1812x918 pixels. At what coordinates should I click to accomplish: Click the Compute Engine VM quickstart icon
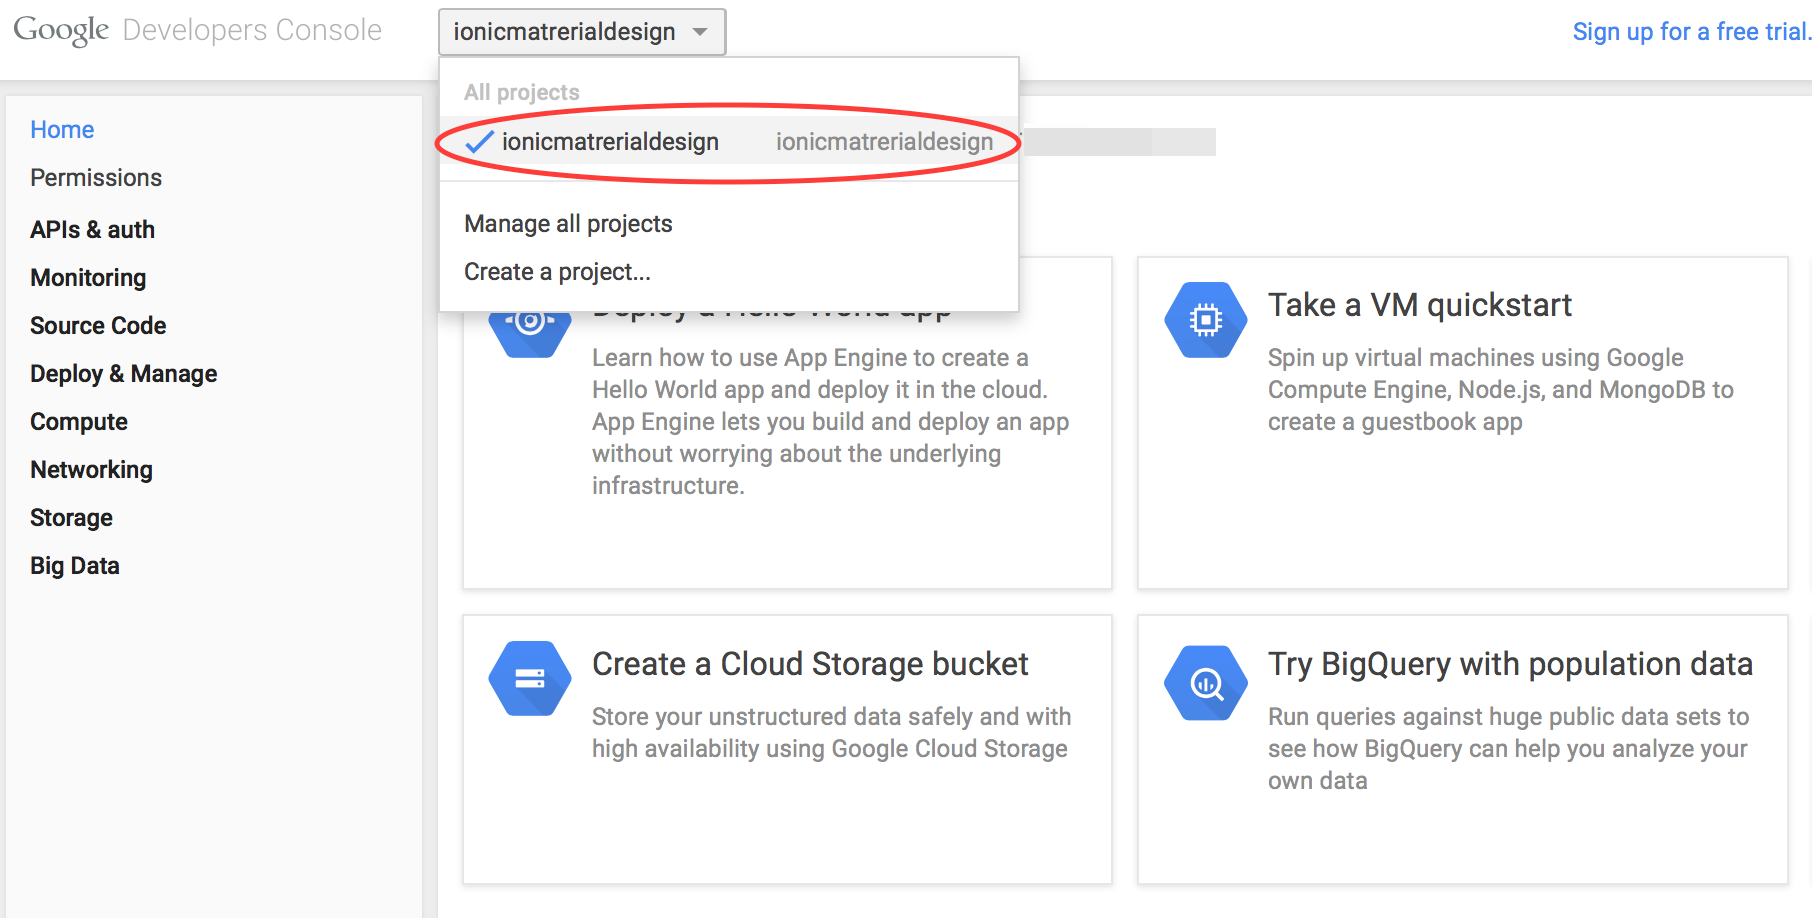pos(1205,320)
